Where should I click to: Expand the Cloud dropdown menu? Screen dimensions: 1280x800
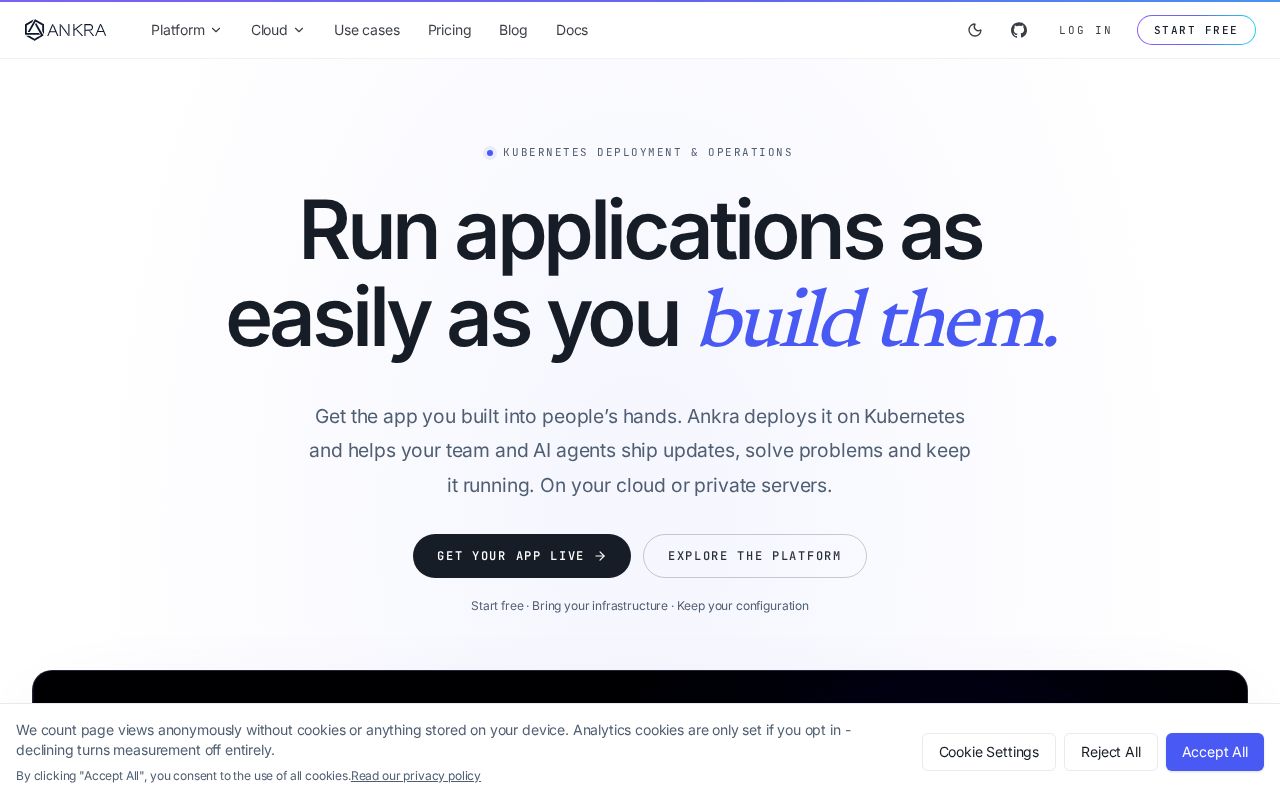tap(278, 30)
